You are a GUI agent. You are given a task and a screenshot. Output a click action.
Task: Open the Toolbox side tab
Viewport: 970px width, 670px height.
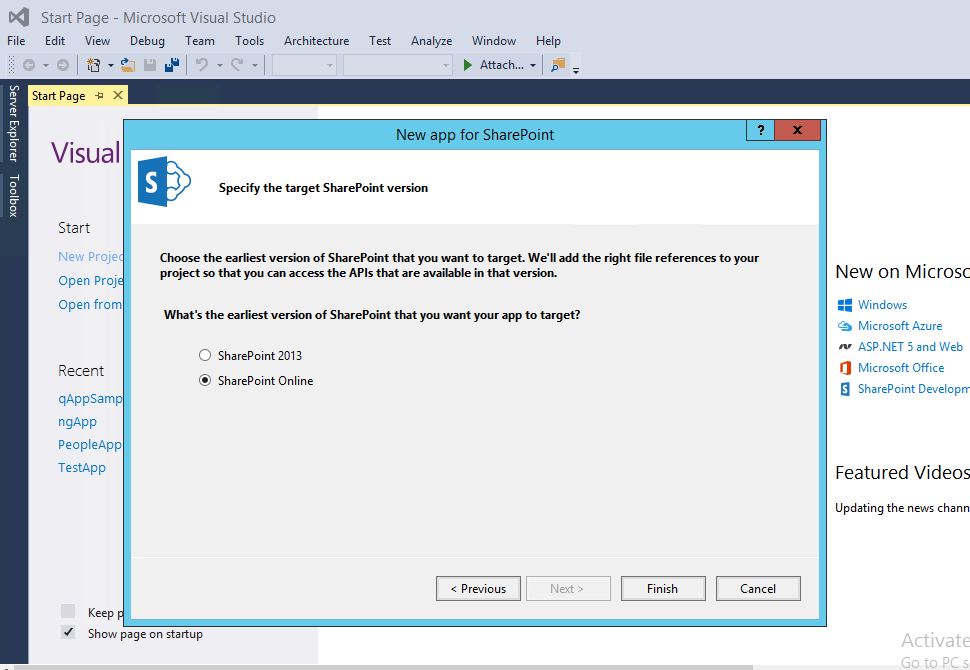[14, 195]
